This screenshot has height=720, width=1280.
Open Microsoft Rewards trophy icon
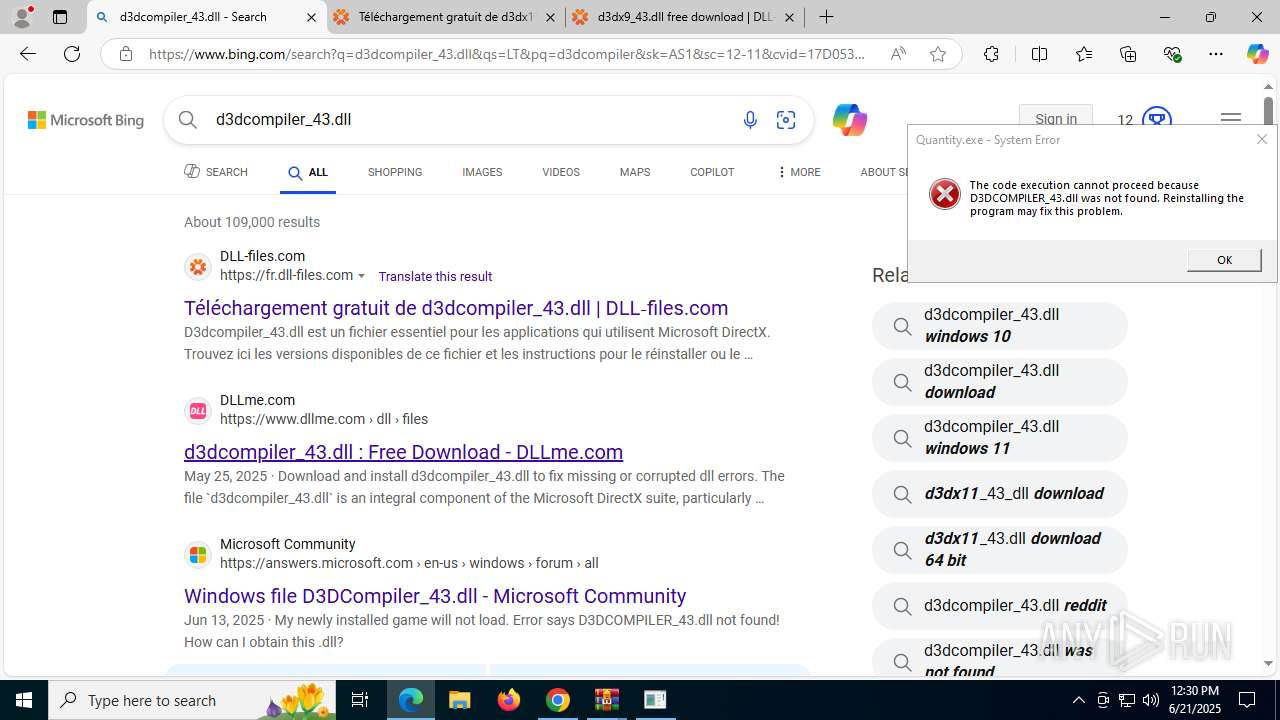coord(1156,120)
